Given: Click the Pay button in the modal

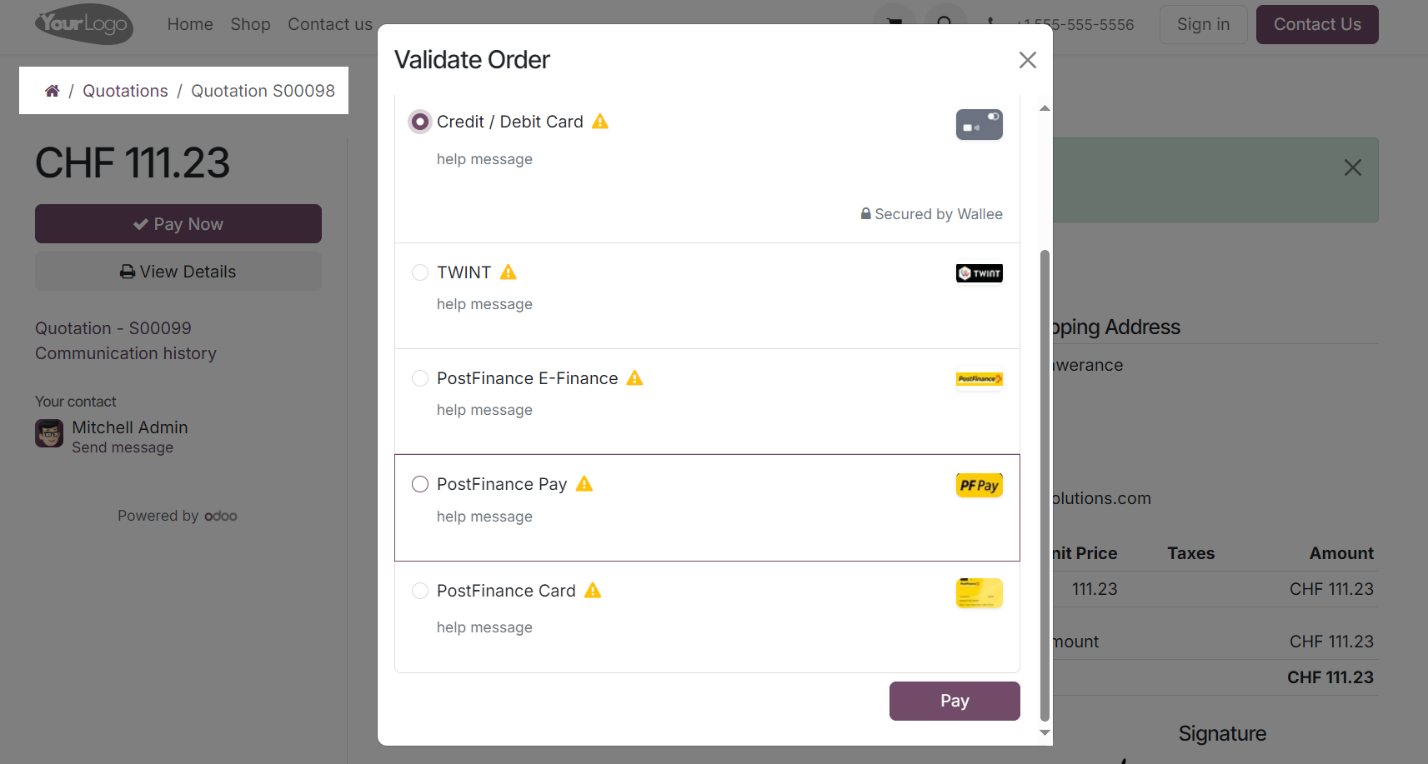Looking at the screenshot, I should tap(954, 700).
